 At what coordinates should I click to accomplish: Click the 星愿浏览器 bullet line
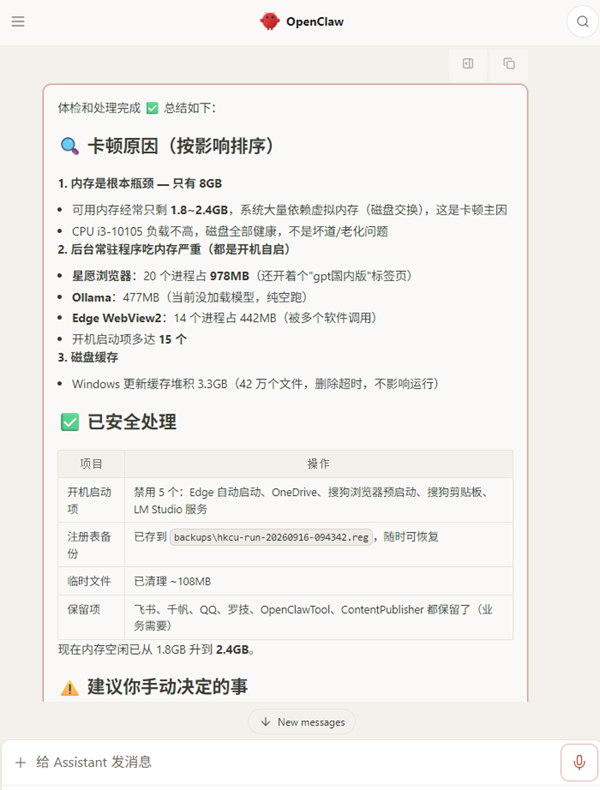click(242, 276)
